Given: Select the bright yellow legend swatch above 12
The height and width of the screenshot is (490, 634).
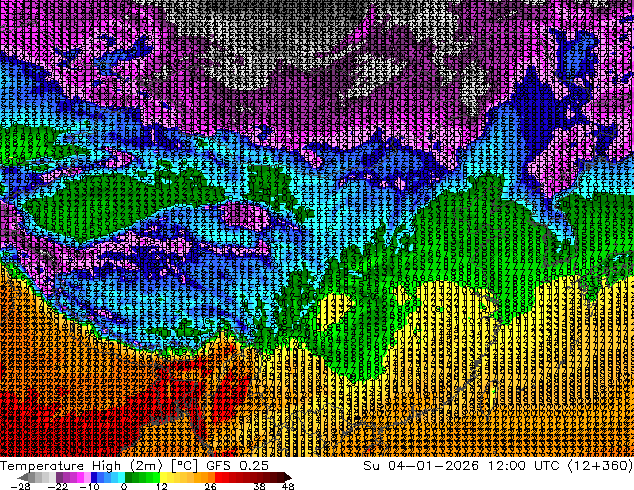Looking at the screenshot, I should click(163, 477).
